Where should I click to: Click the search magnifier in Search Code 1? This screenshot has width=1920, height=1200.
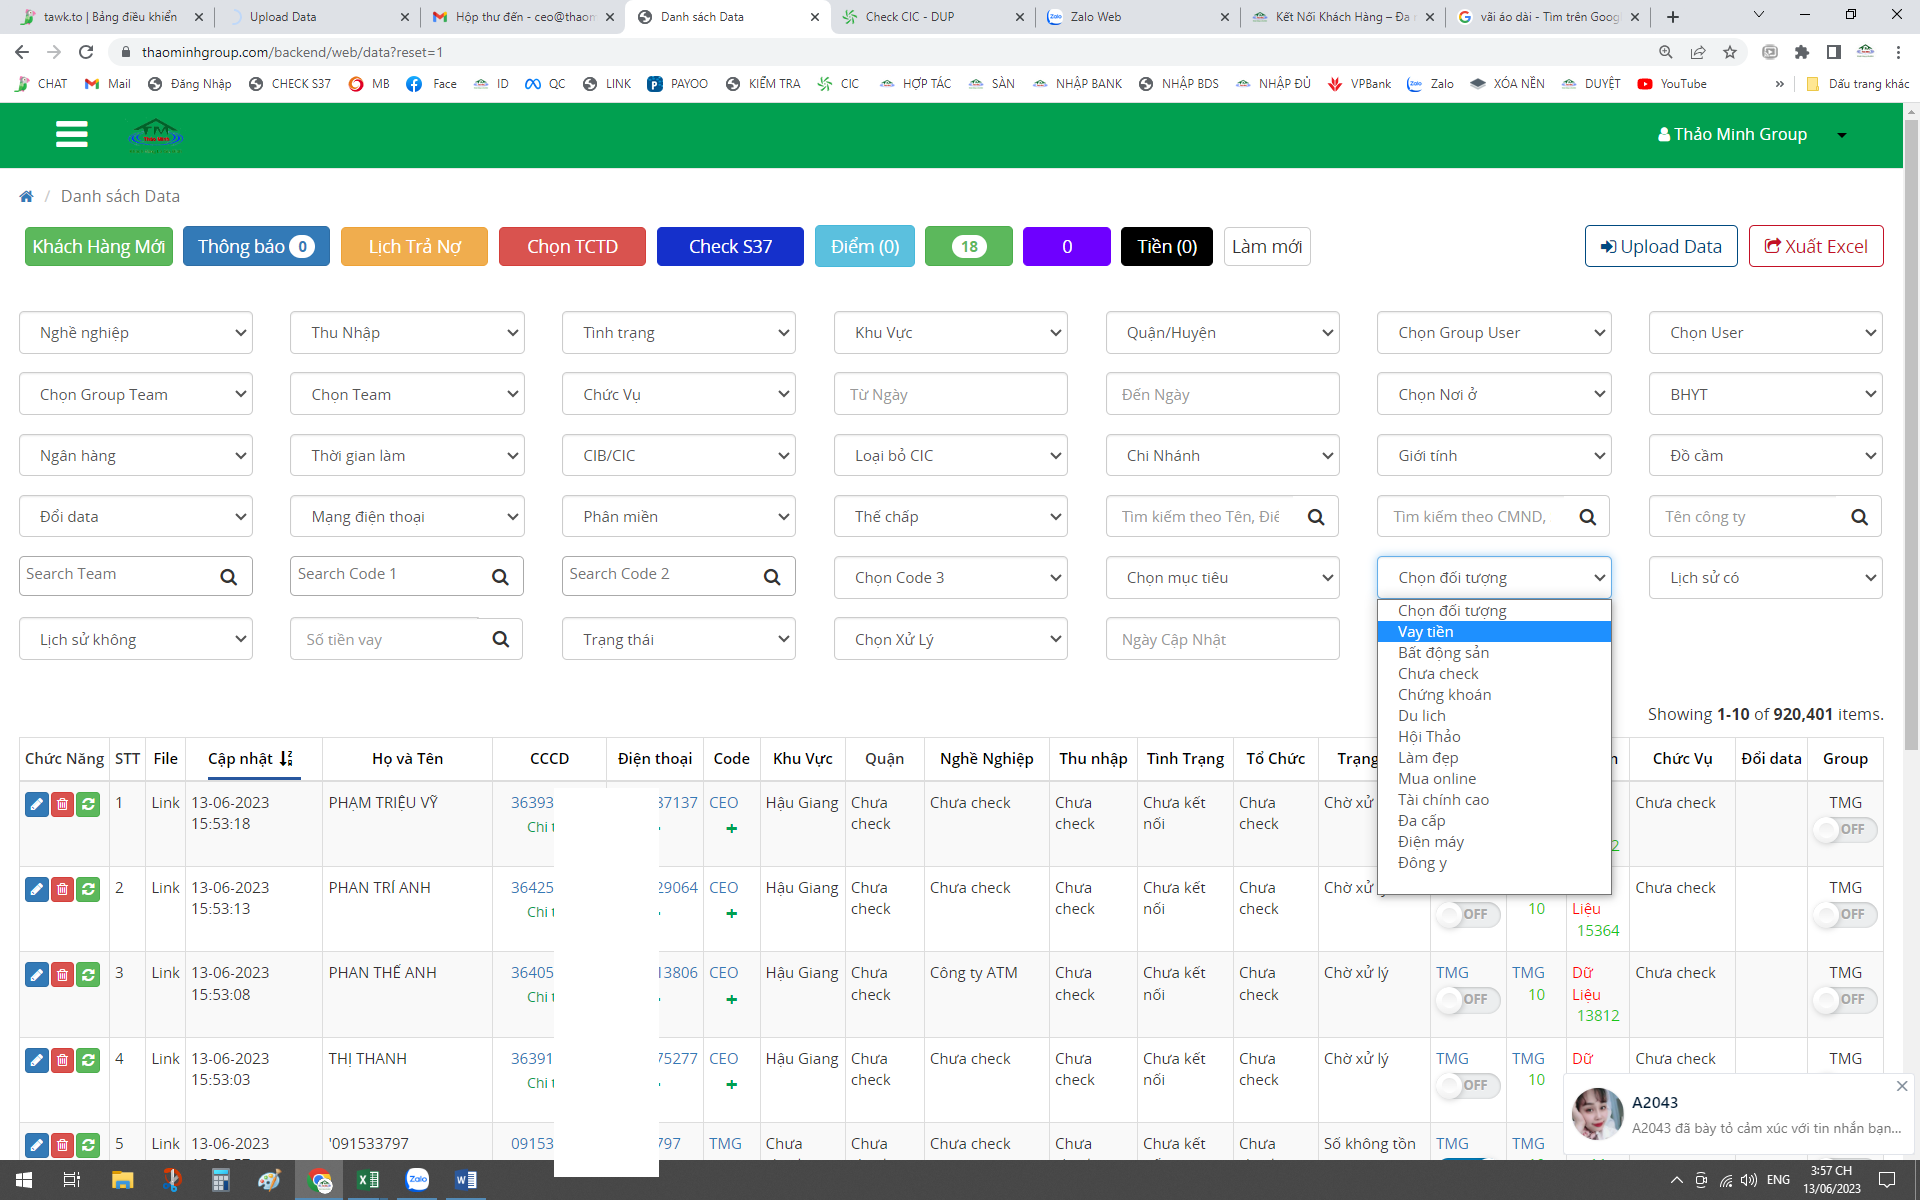point(500,577)
